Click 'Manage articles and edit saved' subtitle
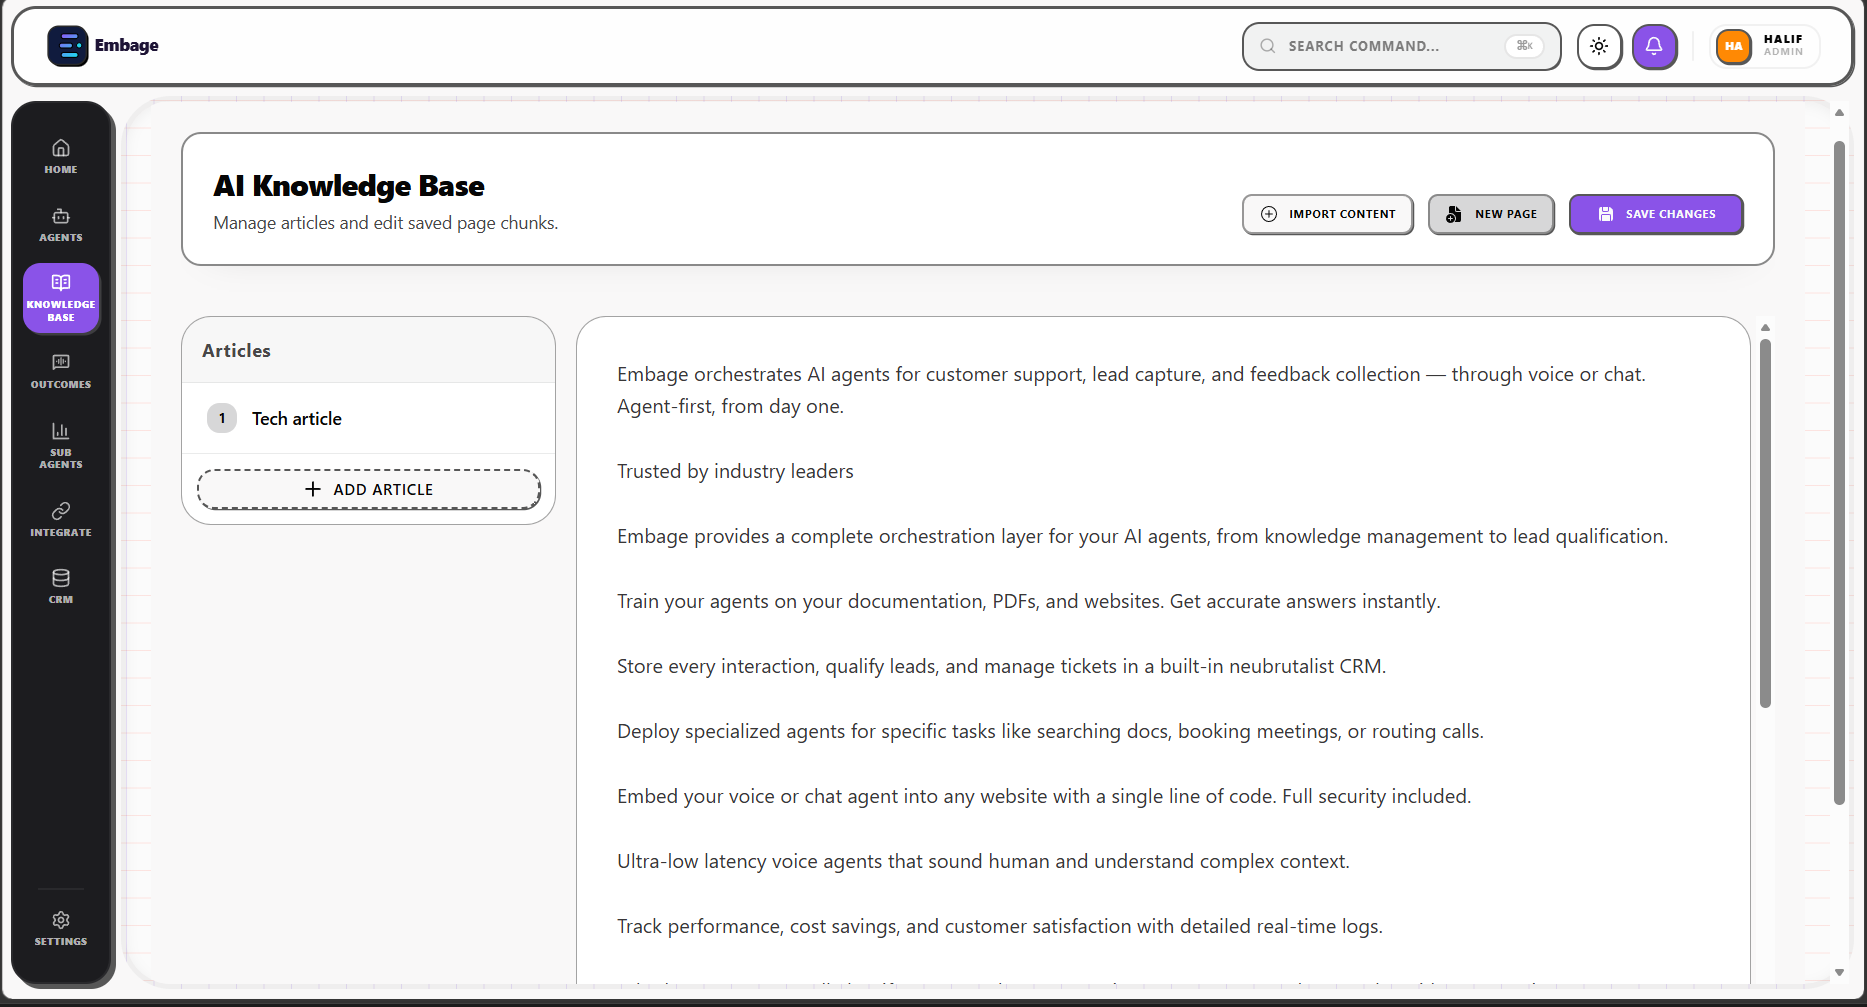Screen dimensions: 1867x1007 pos(385,223)
